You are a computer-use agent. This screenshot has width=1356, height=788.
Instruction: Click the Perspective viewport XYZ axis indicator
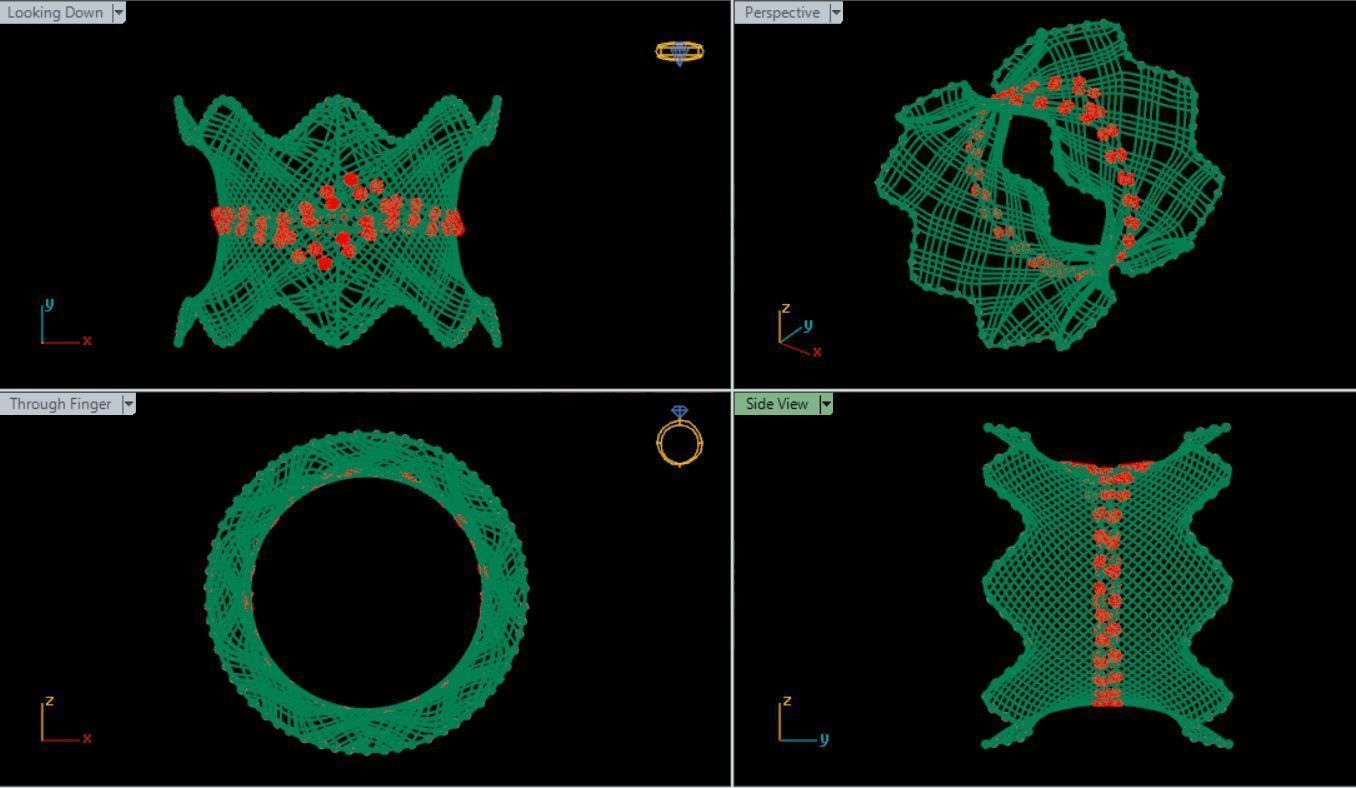800,331
